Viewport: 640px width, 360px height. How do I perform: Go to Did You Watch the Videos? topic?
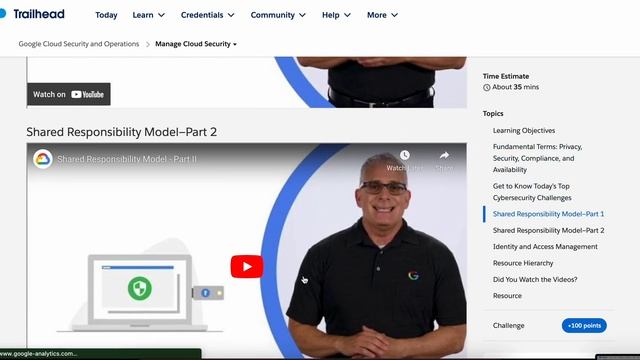[535, 279]
